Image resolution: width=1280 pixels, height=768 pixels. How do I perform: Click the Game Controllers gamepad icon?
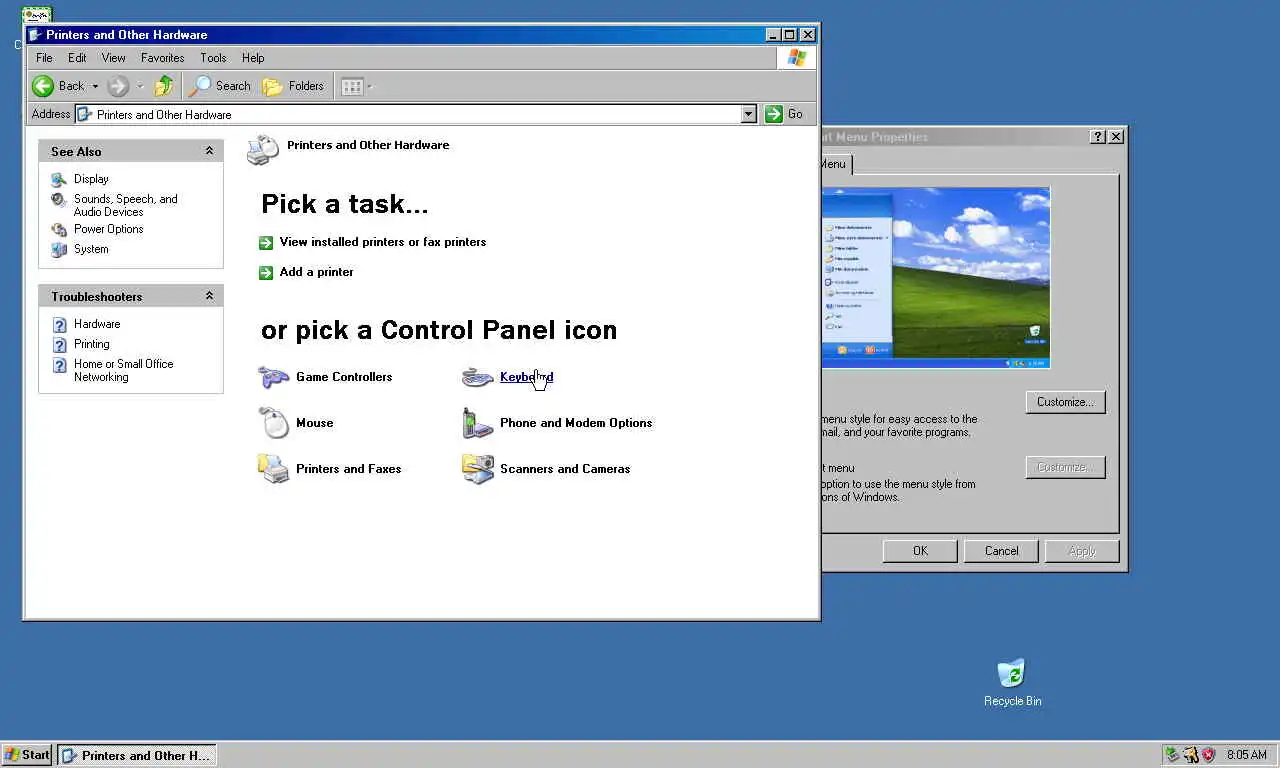274,377
